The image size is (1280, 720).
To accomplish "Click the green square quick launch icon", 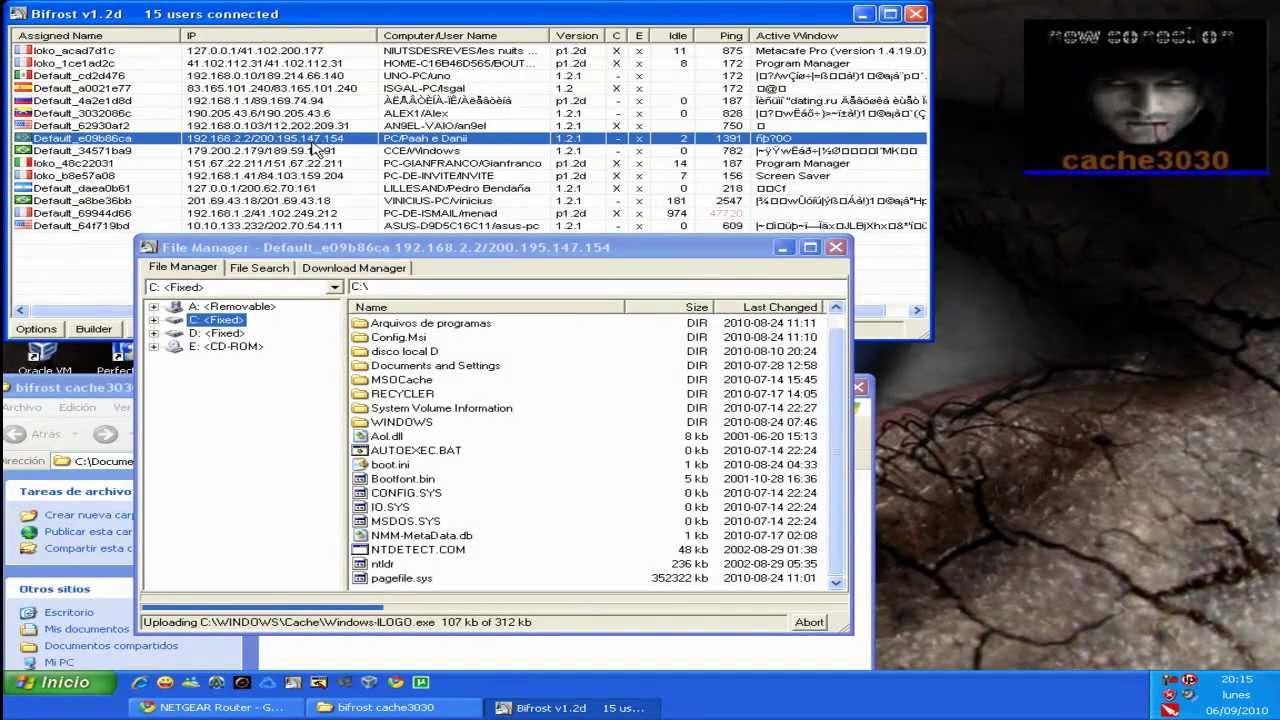I will [x=421, y=682].
